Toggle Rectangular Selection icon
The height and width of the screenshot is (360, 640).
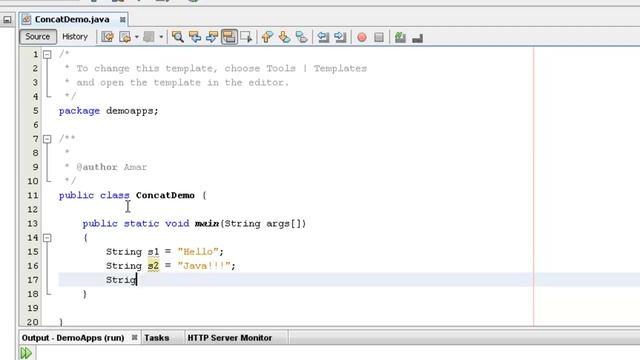pos(246,37)
